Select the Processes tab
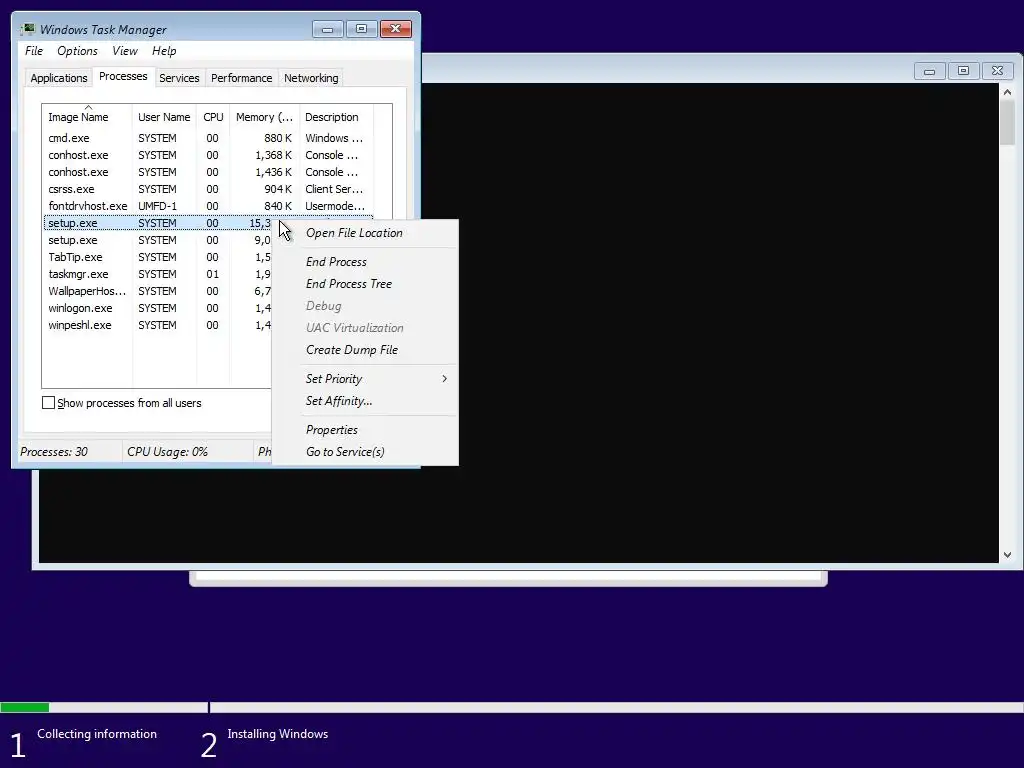The height and width of the screenshot is (768, 1024). (x=123, y=76)
